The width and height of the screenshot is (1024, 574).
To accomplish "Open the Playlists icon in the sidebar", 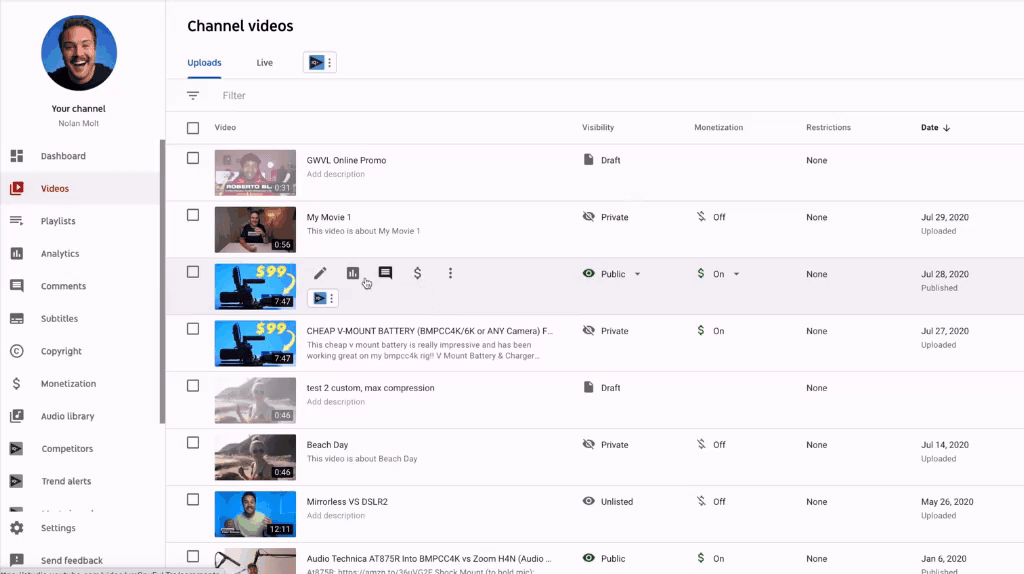I will [x=17, y=221].
